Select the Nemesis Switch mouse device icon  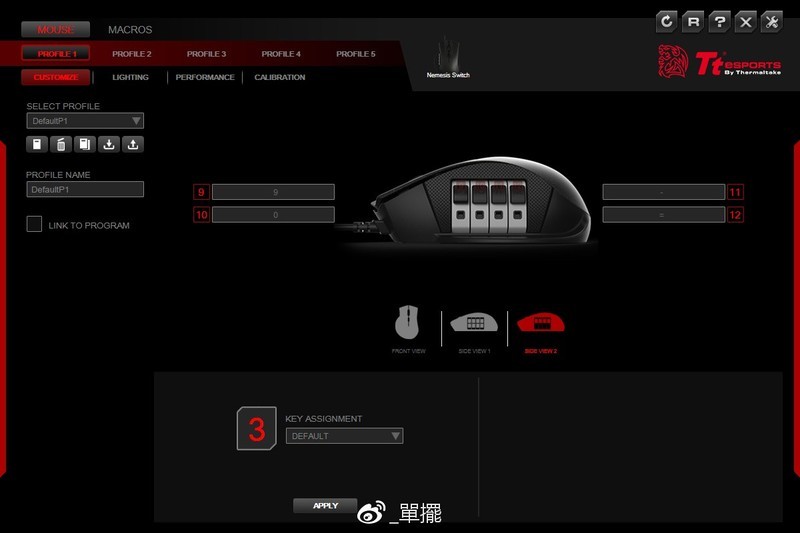[x=448, y=57]
